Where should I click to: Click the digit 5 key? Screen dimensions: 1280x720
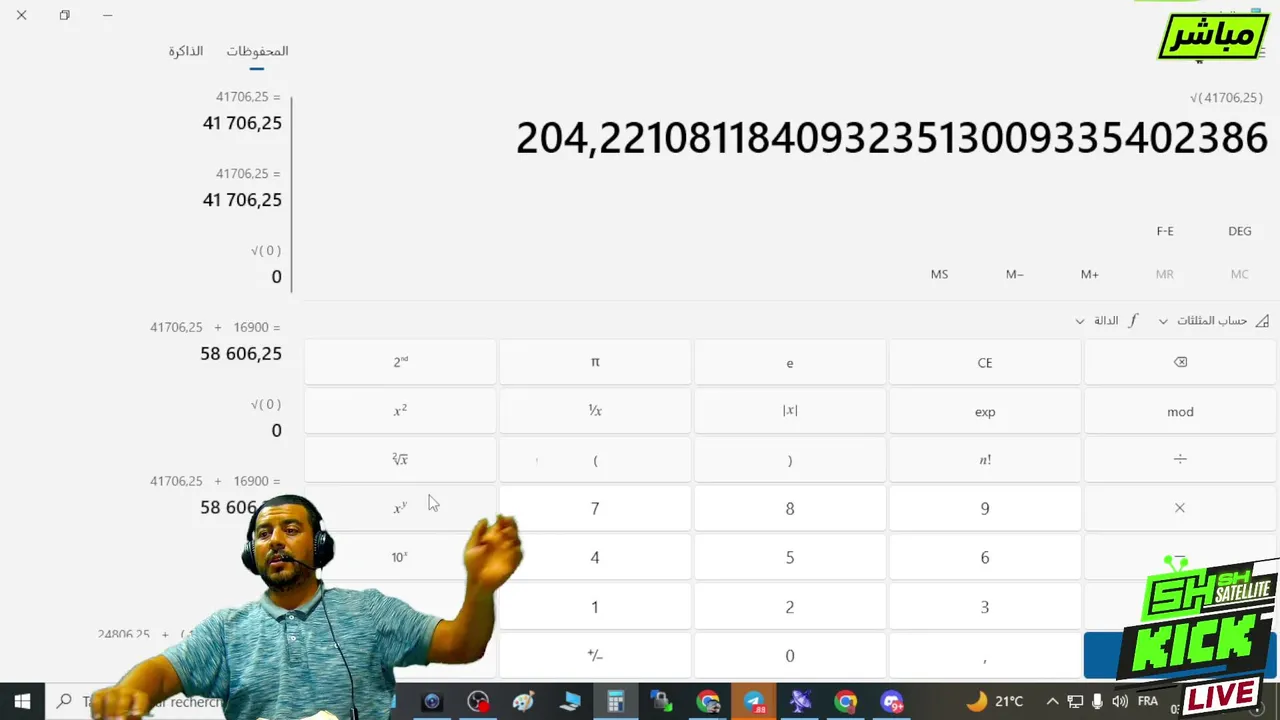(x=790, y=557)
